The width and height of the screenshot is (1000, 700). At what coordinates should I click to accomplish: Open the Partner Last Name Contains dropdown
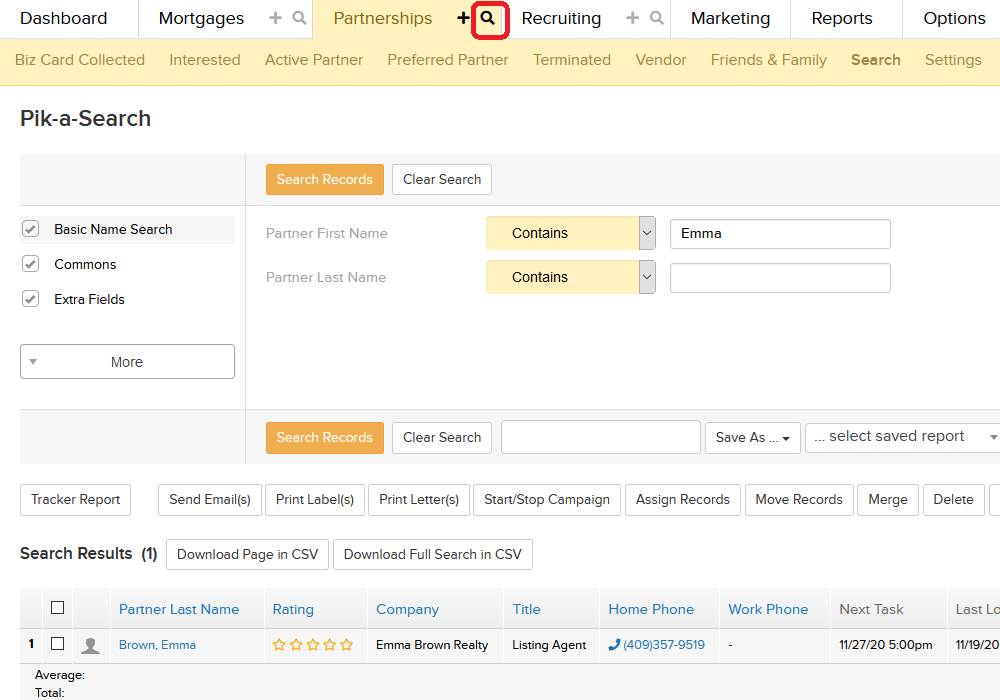pos(571,277)
